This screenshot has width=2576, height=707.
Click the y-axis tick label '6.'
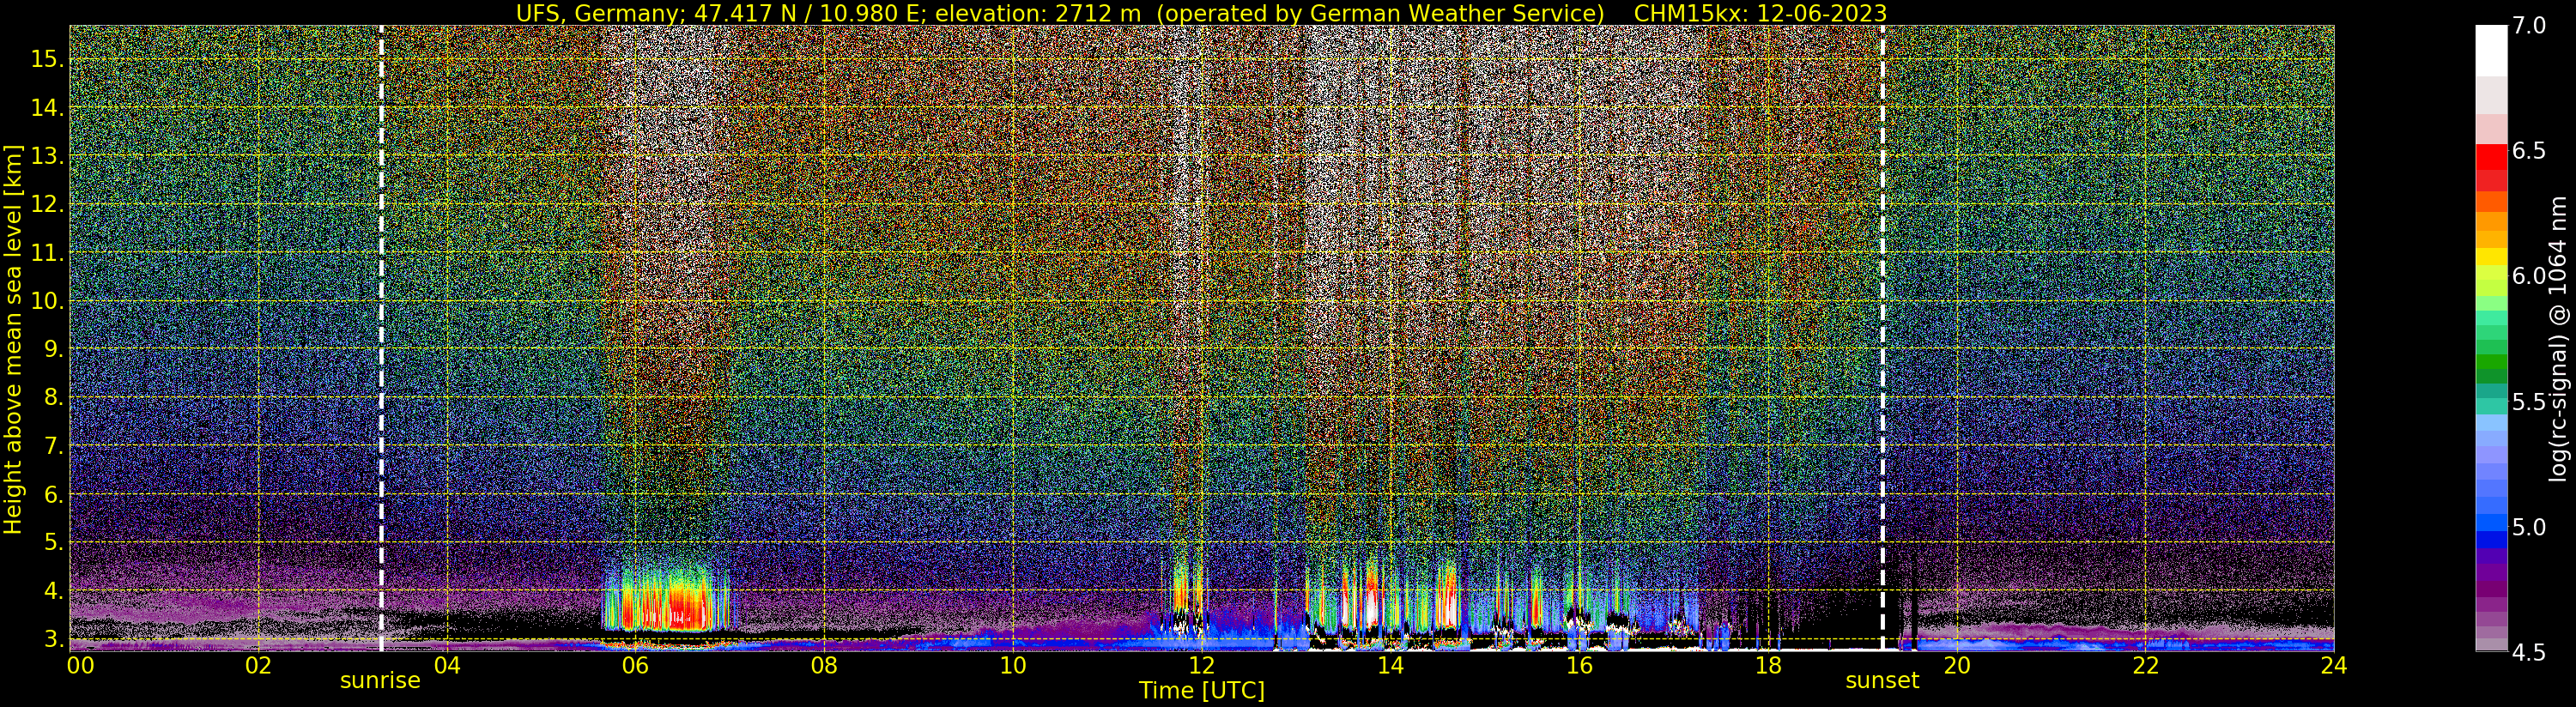coord(53,494)
